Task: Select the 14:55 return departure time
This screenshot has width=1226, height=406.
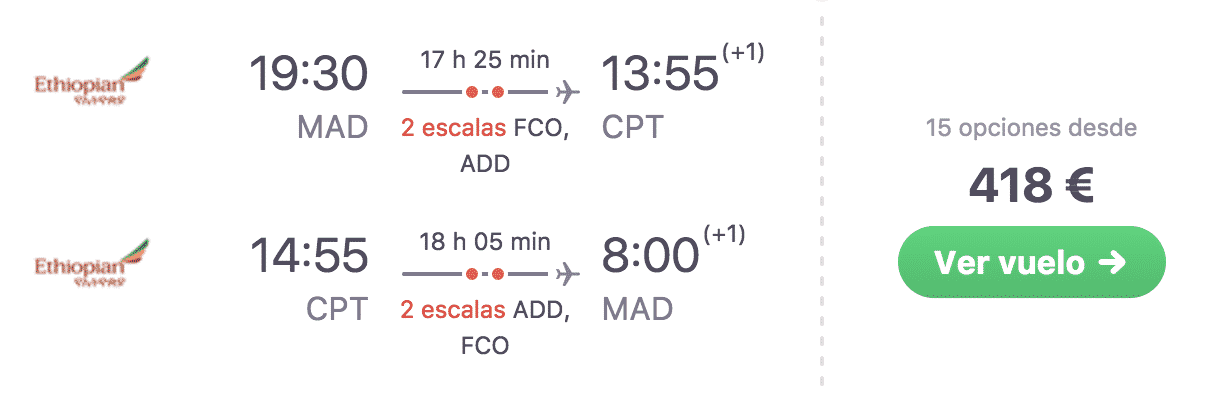Action: [309, 256]
